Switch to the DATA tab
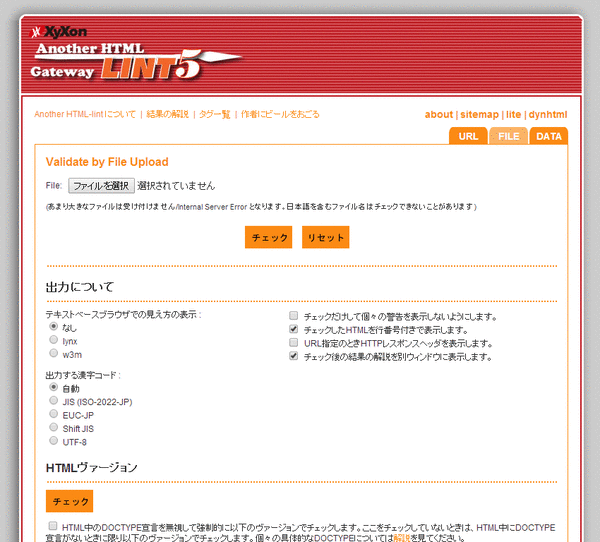Image resolution: width=600 pixels, height=542 pixels. [549, 136]
